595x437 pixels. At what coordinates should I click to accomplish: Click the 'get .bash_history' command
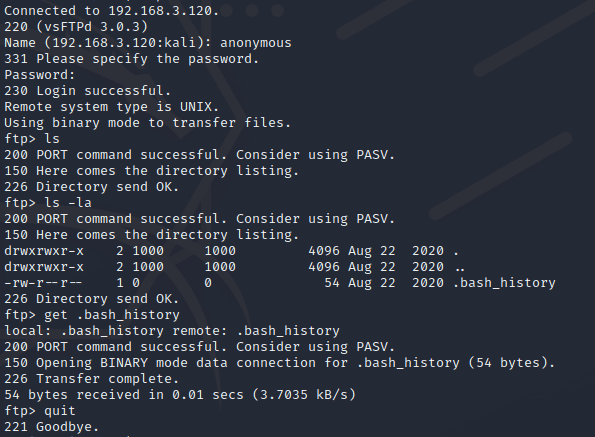112,315
